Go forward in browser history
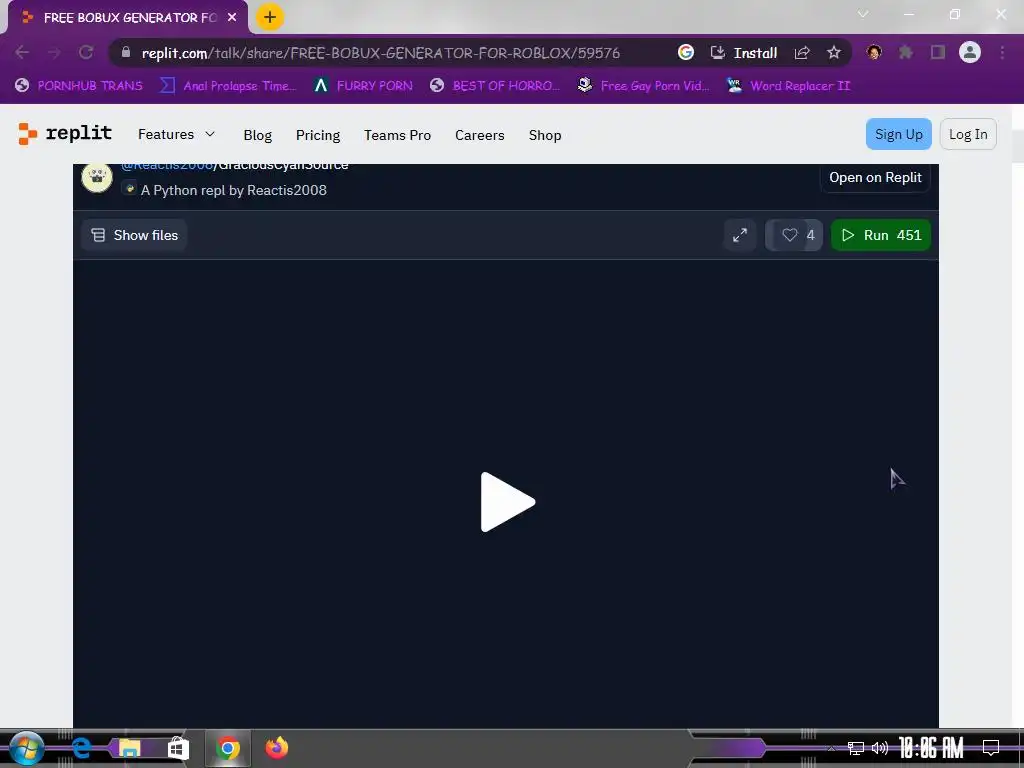This screenshot has width=1024, height=768. pos(54,52)
